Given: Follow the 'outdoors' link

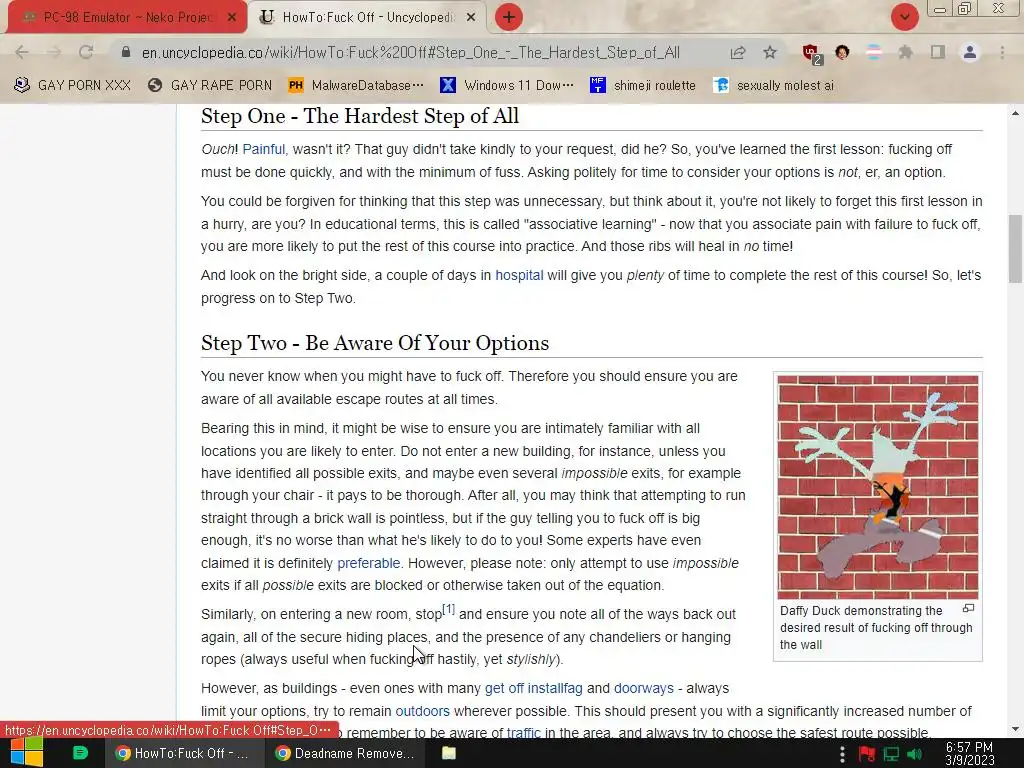Looking at the screenshot, I should point(423,711).
